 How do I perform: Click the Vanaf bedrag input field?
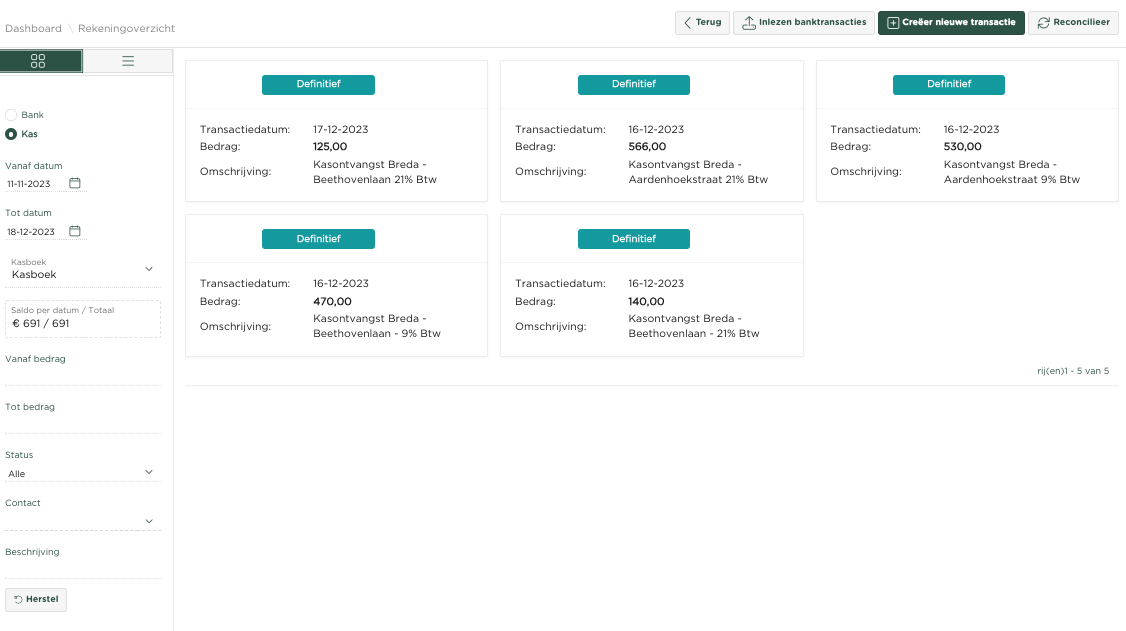(x=83, y=376)
